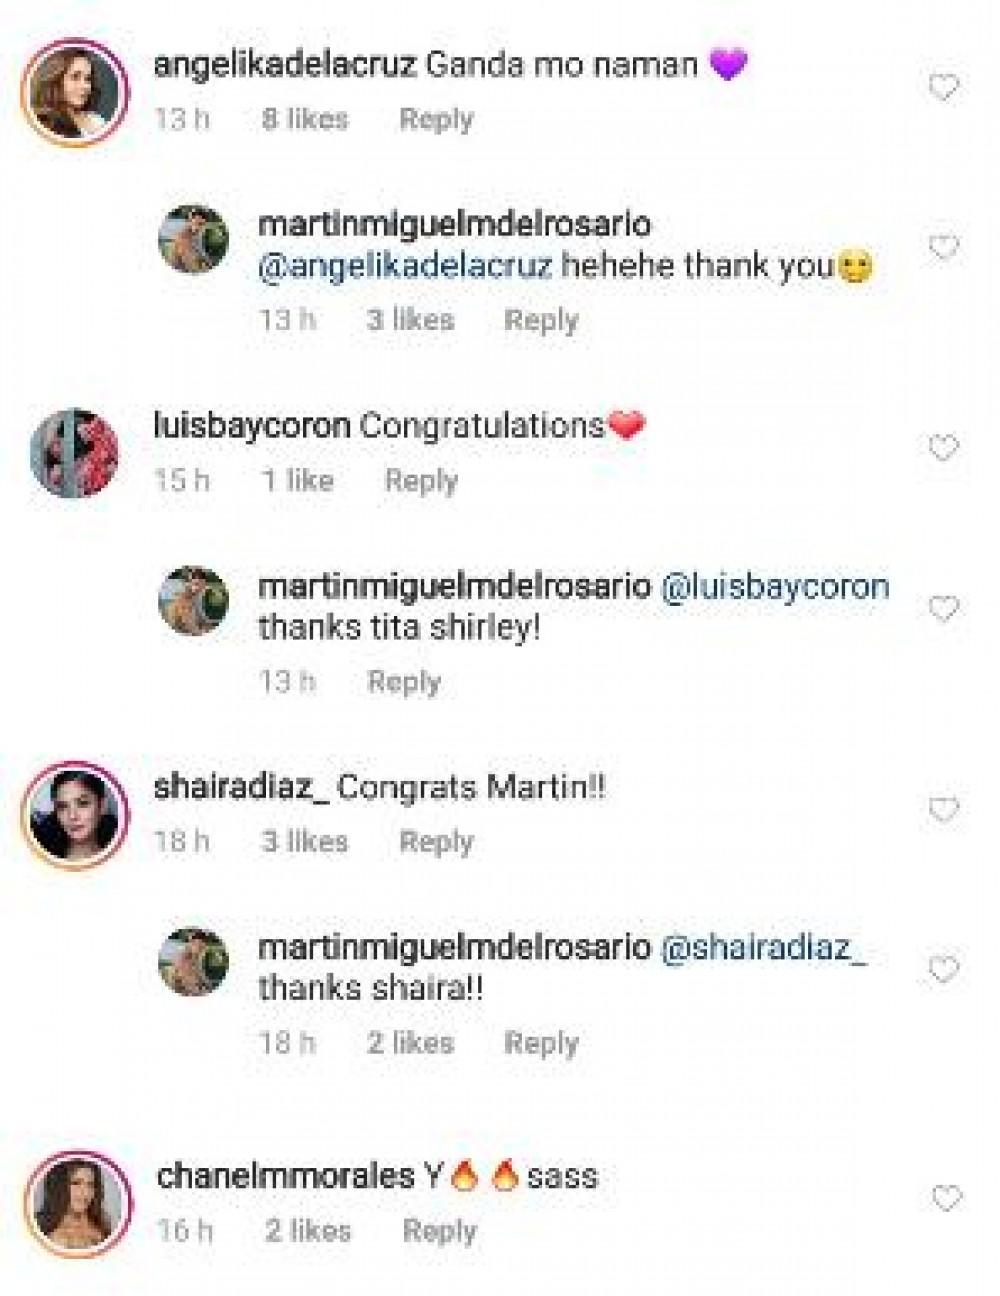Screen dimensions: 1000x1296
Task: Reply to chanelmmorales's comment
Action: 439,1230
